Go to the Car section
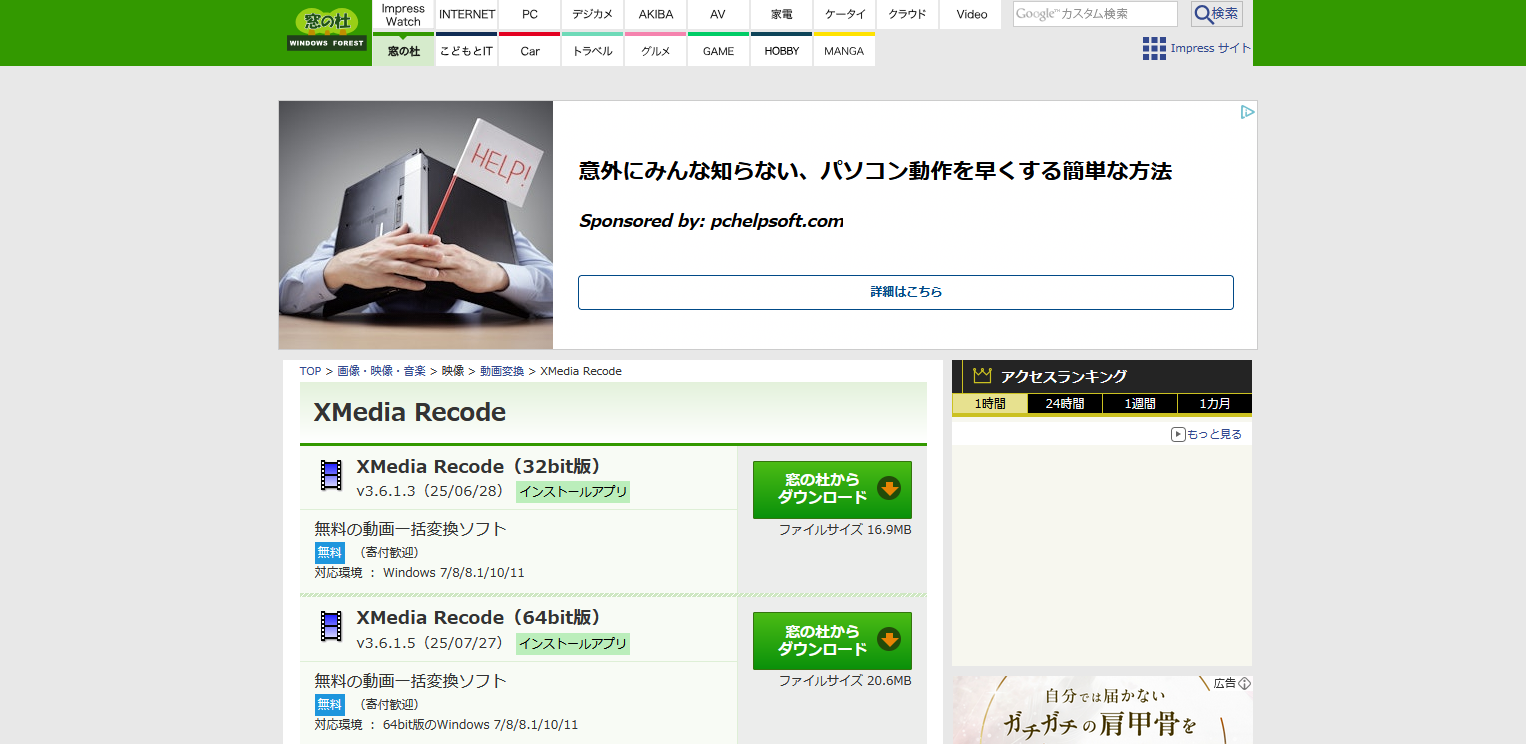 coord(530,50)
